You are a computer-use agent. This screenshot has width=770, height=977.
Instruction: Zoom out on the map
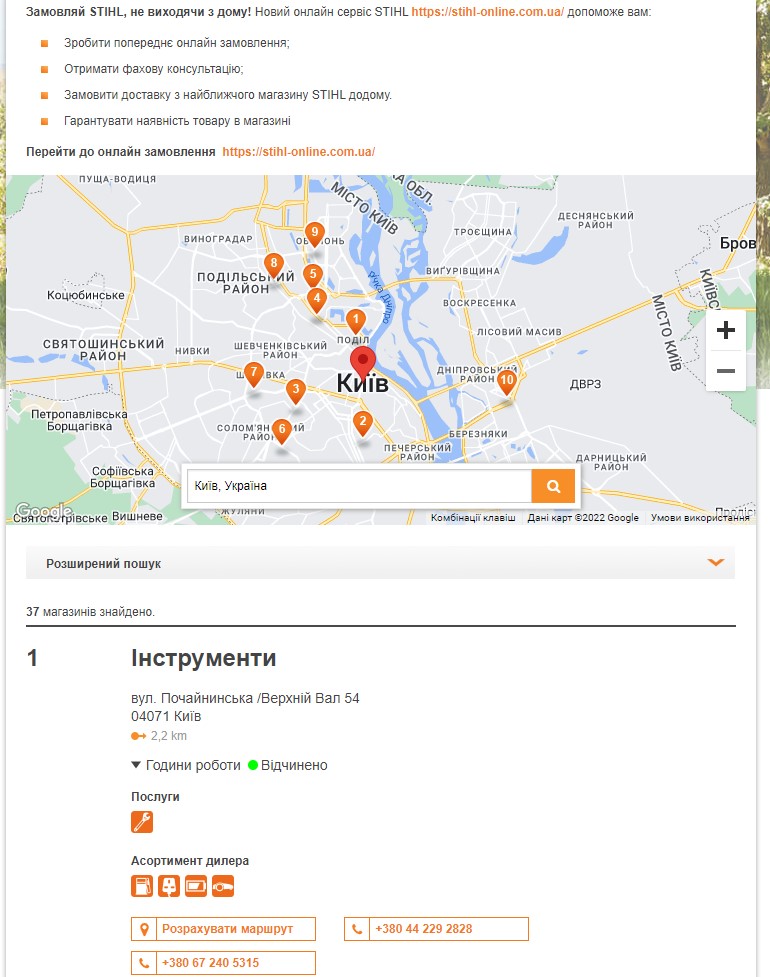pyautogui.click(x=726, y=371)
